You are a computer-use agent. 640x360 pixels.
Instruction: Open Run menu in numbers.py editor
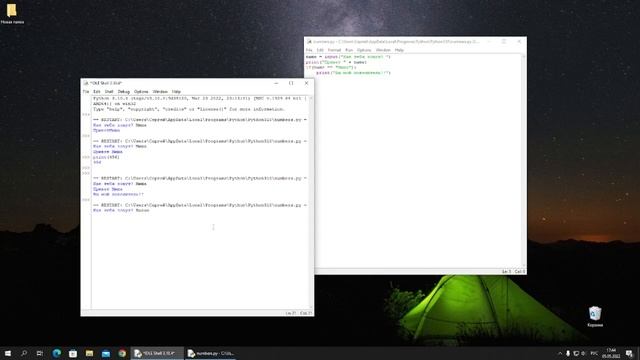click(x=349, y=50)
